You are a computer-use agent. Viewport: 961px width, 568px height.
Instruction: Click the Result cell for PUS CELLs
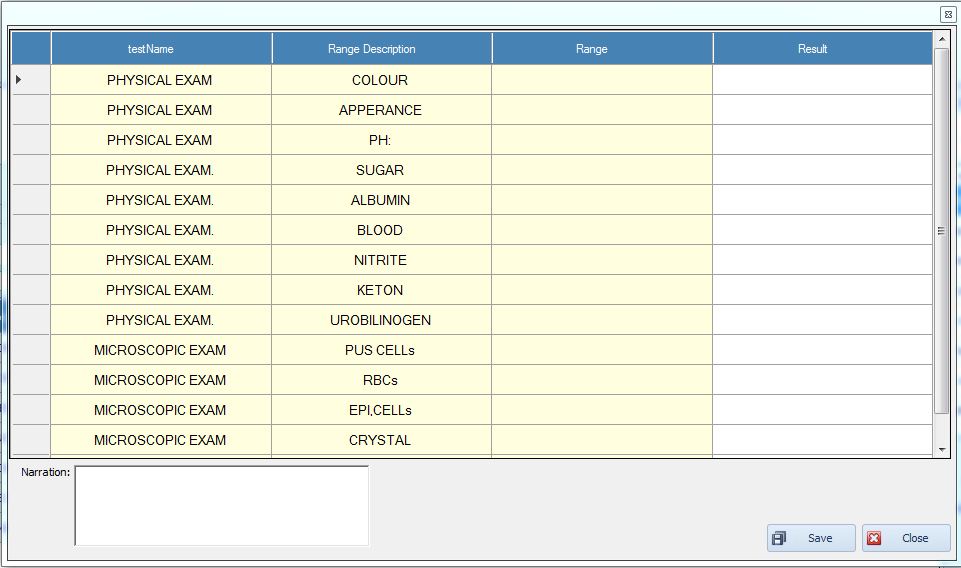[x=822, y=350]
